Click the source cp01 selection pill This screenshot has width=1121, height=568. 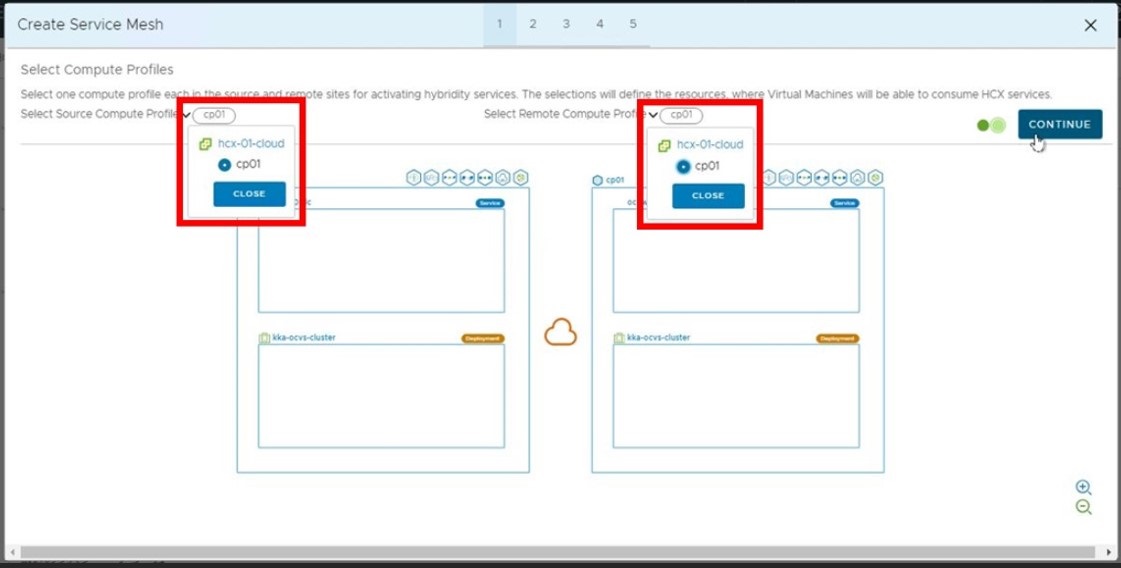click(214, 115)
